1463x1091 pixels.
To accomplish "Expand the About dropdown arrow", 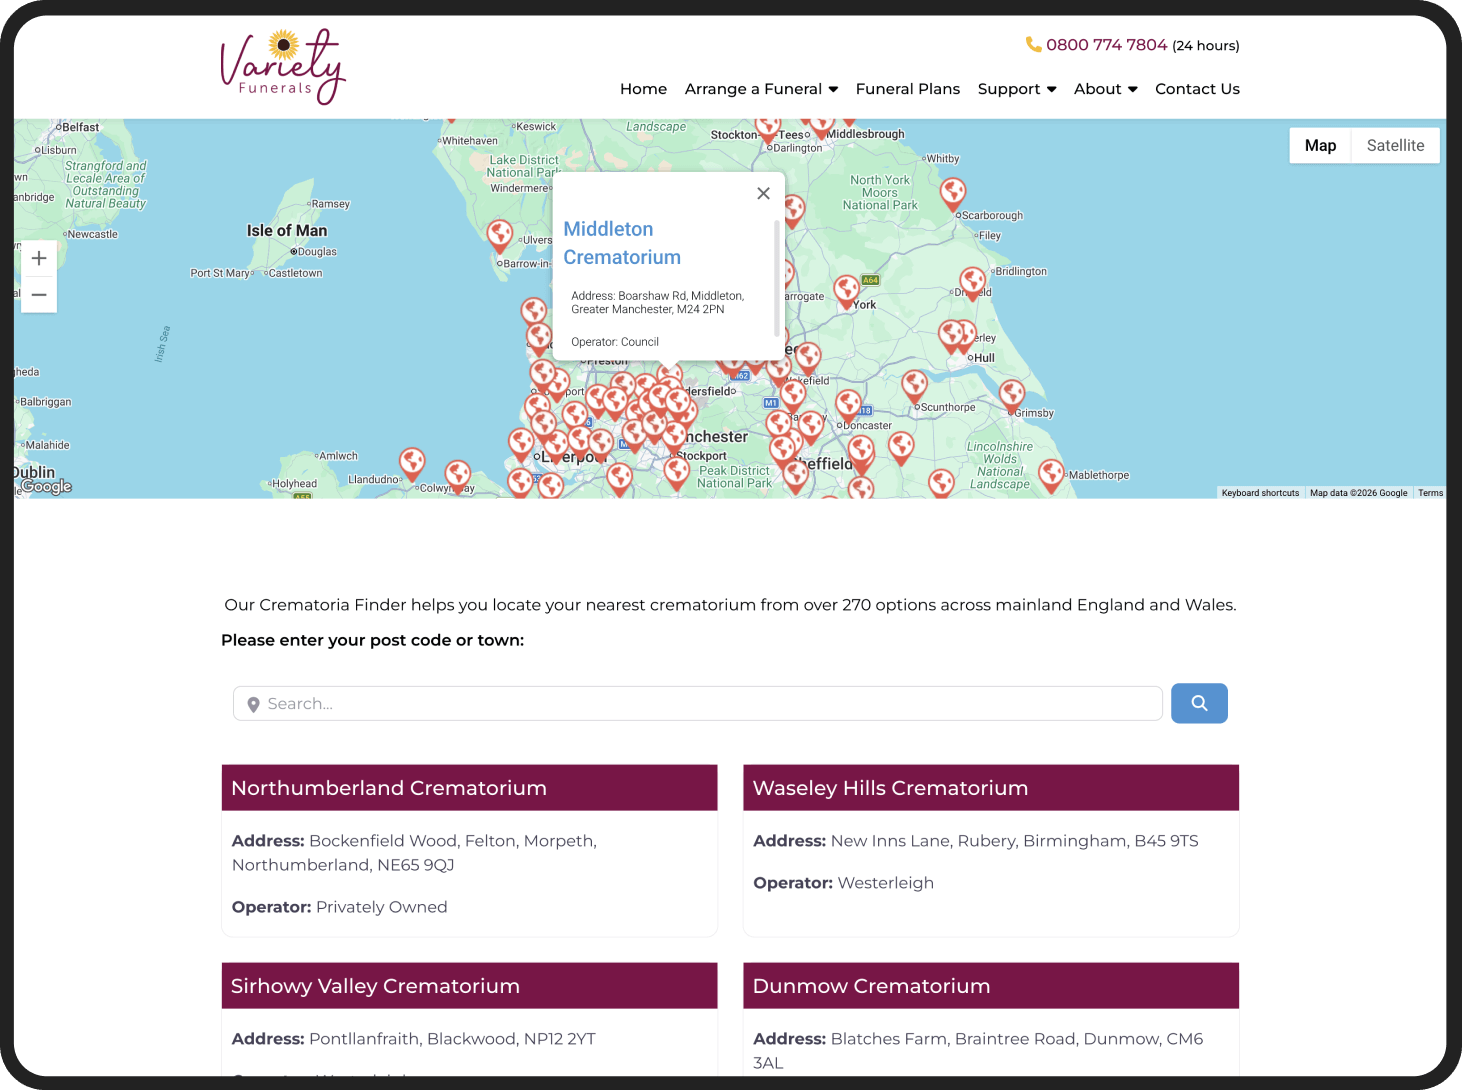I will click(1132, 89).
